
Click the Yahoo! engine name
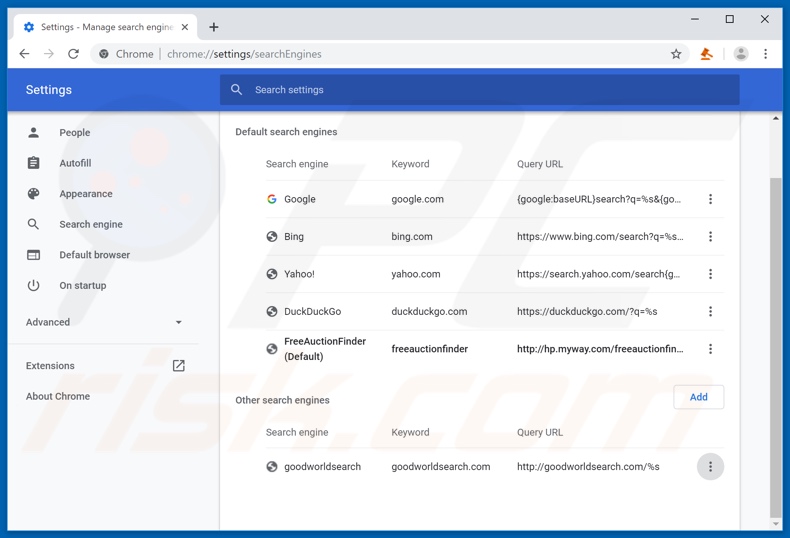(299, 274)
